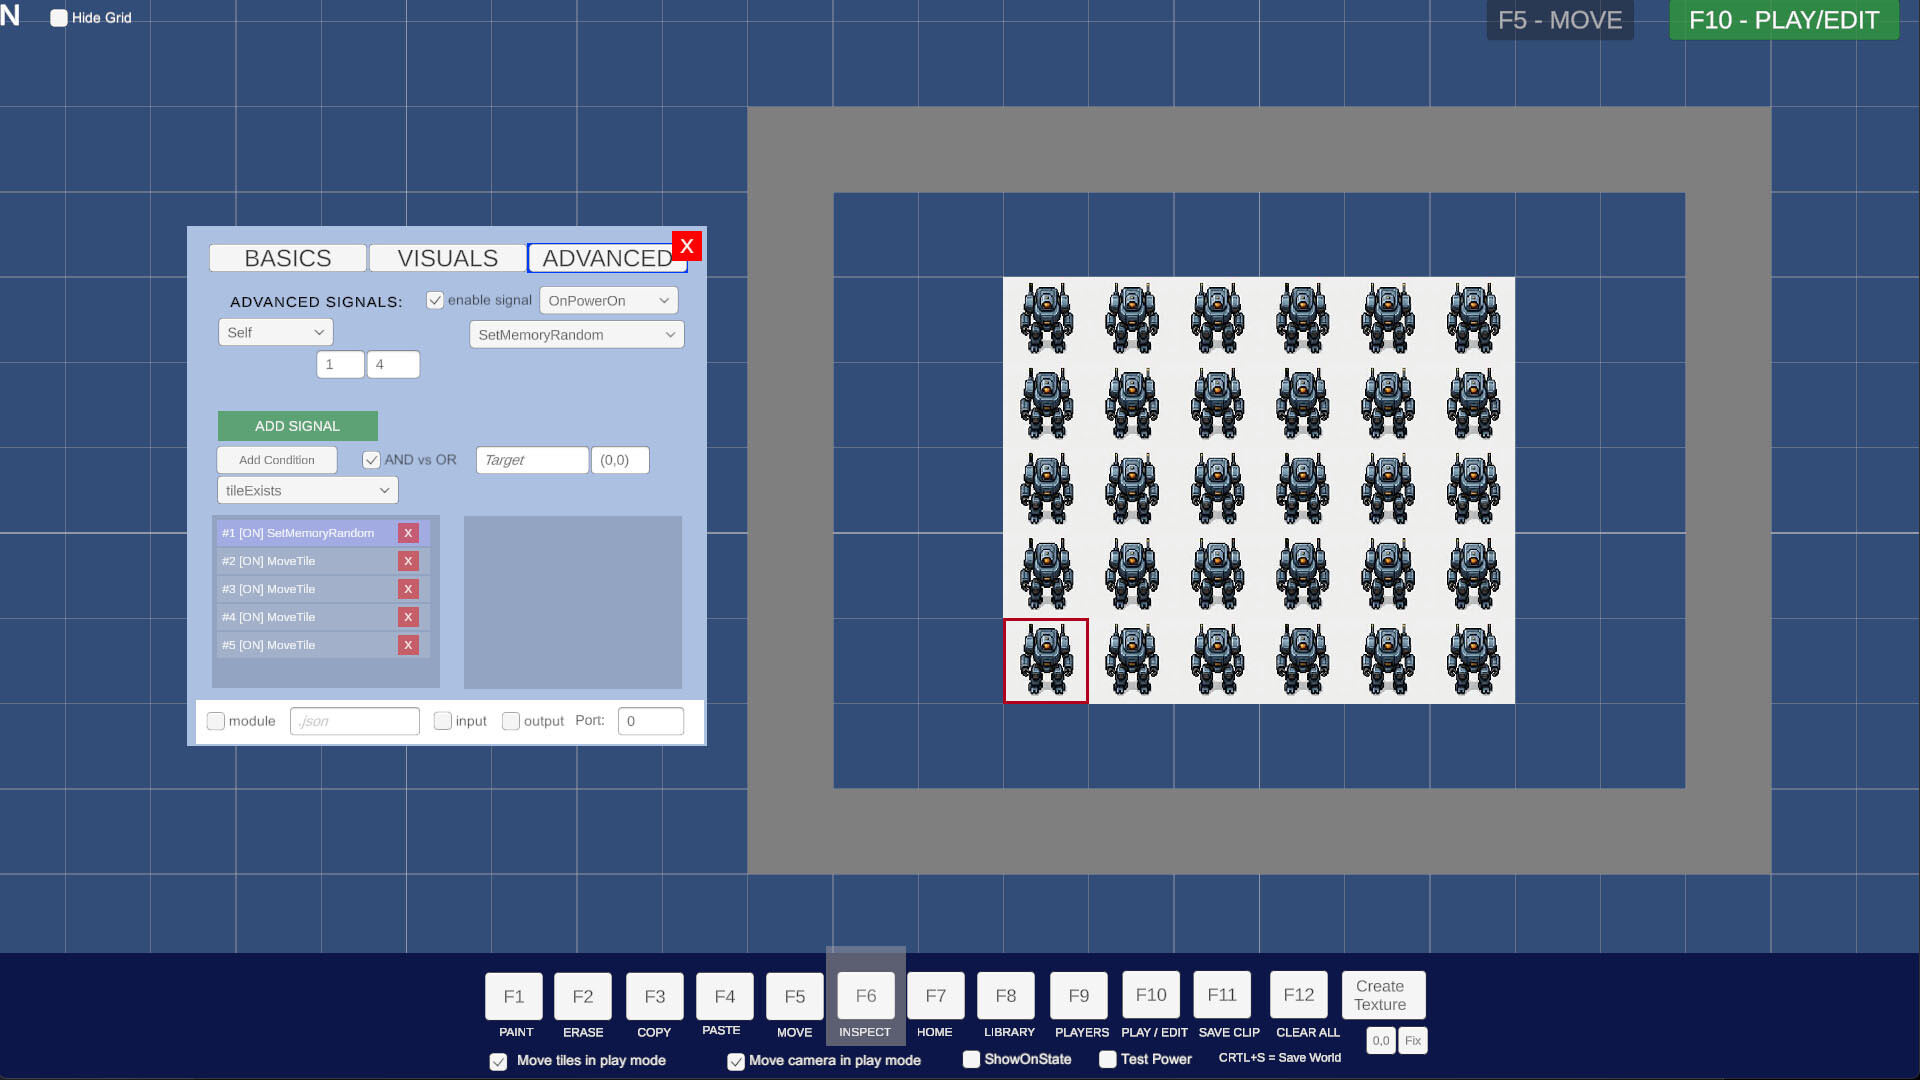Open the OnPowerOn trigger dropdown
The image size is (1920, 1080).
(609, 301)
